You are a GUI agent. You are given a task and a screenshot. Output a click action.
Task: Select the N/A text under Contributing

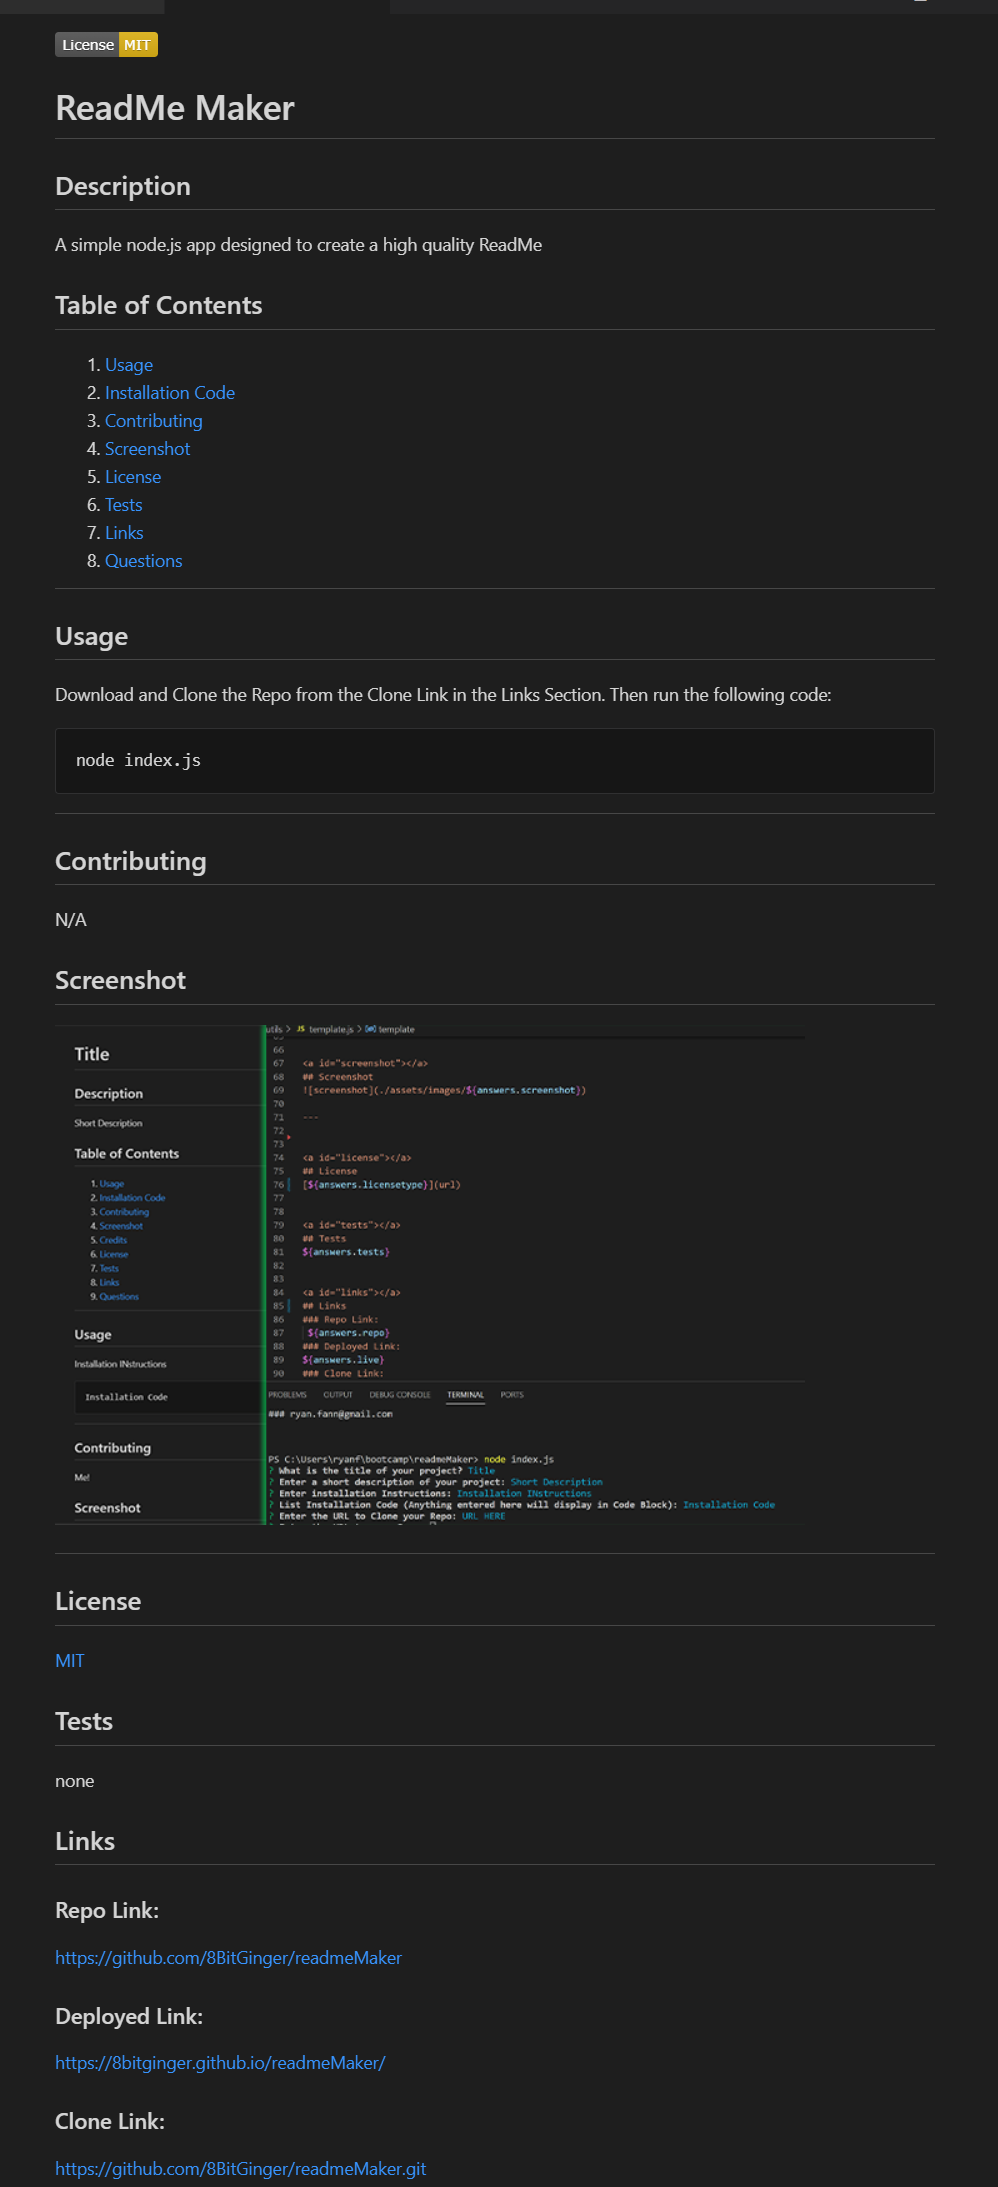[x=71, y=920]
